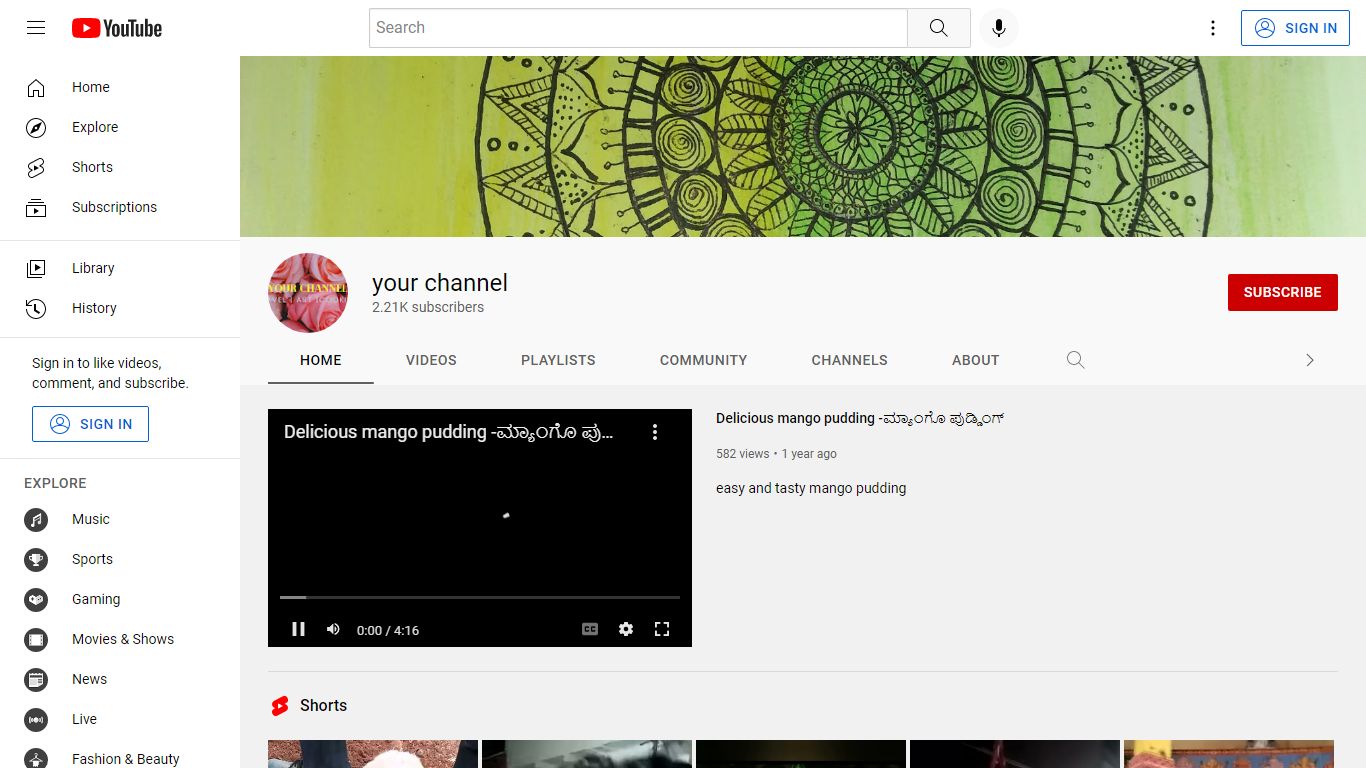Image resolution: width=1366 pixels, height=768 pixels.
Task: Seek using the video progress bar
Action: coord(480,597)
